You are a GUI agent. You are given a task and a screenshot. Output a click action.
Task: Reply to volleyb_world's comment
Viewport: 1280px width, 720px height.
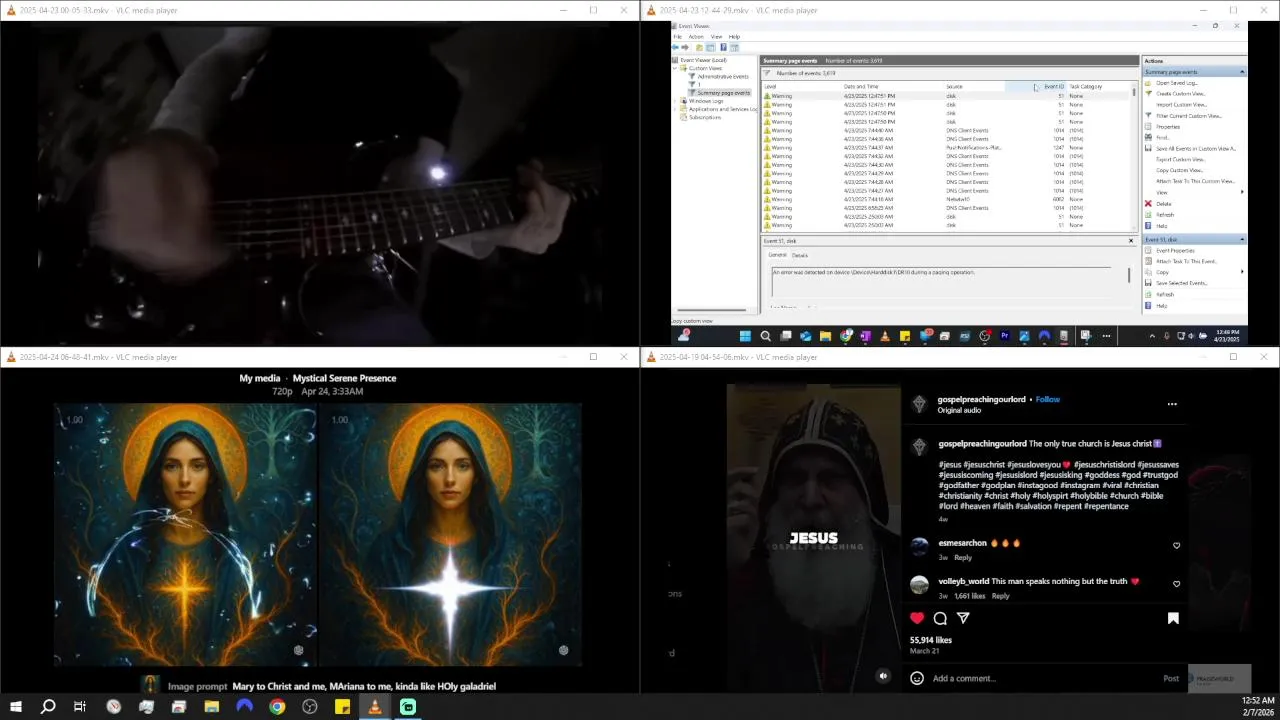click(1000, 596)
